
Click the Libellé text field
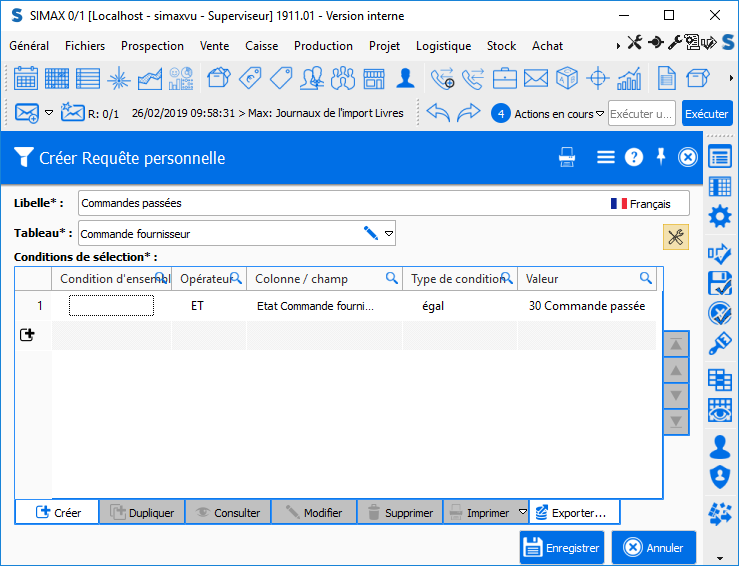pos(340,203)
